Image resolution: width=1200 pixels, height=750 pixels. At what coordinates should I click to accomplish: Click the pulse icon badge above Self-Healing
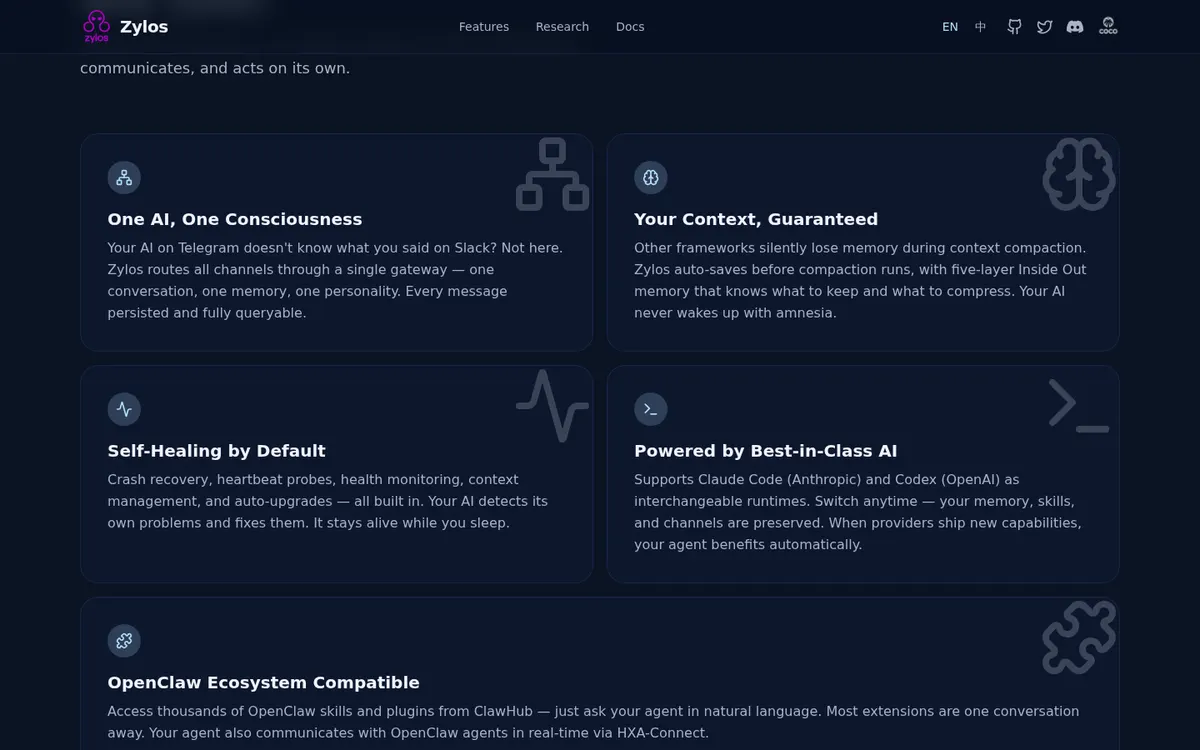tap(124, 409)
